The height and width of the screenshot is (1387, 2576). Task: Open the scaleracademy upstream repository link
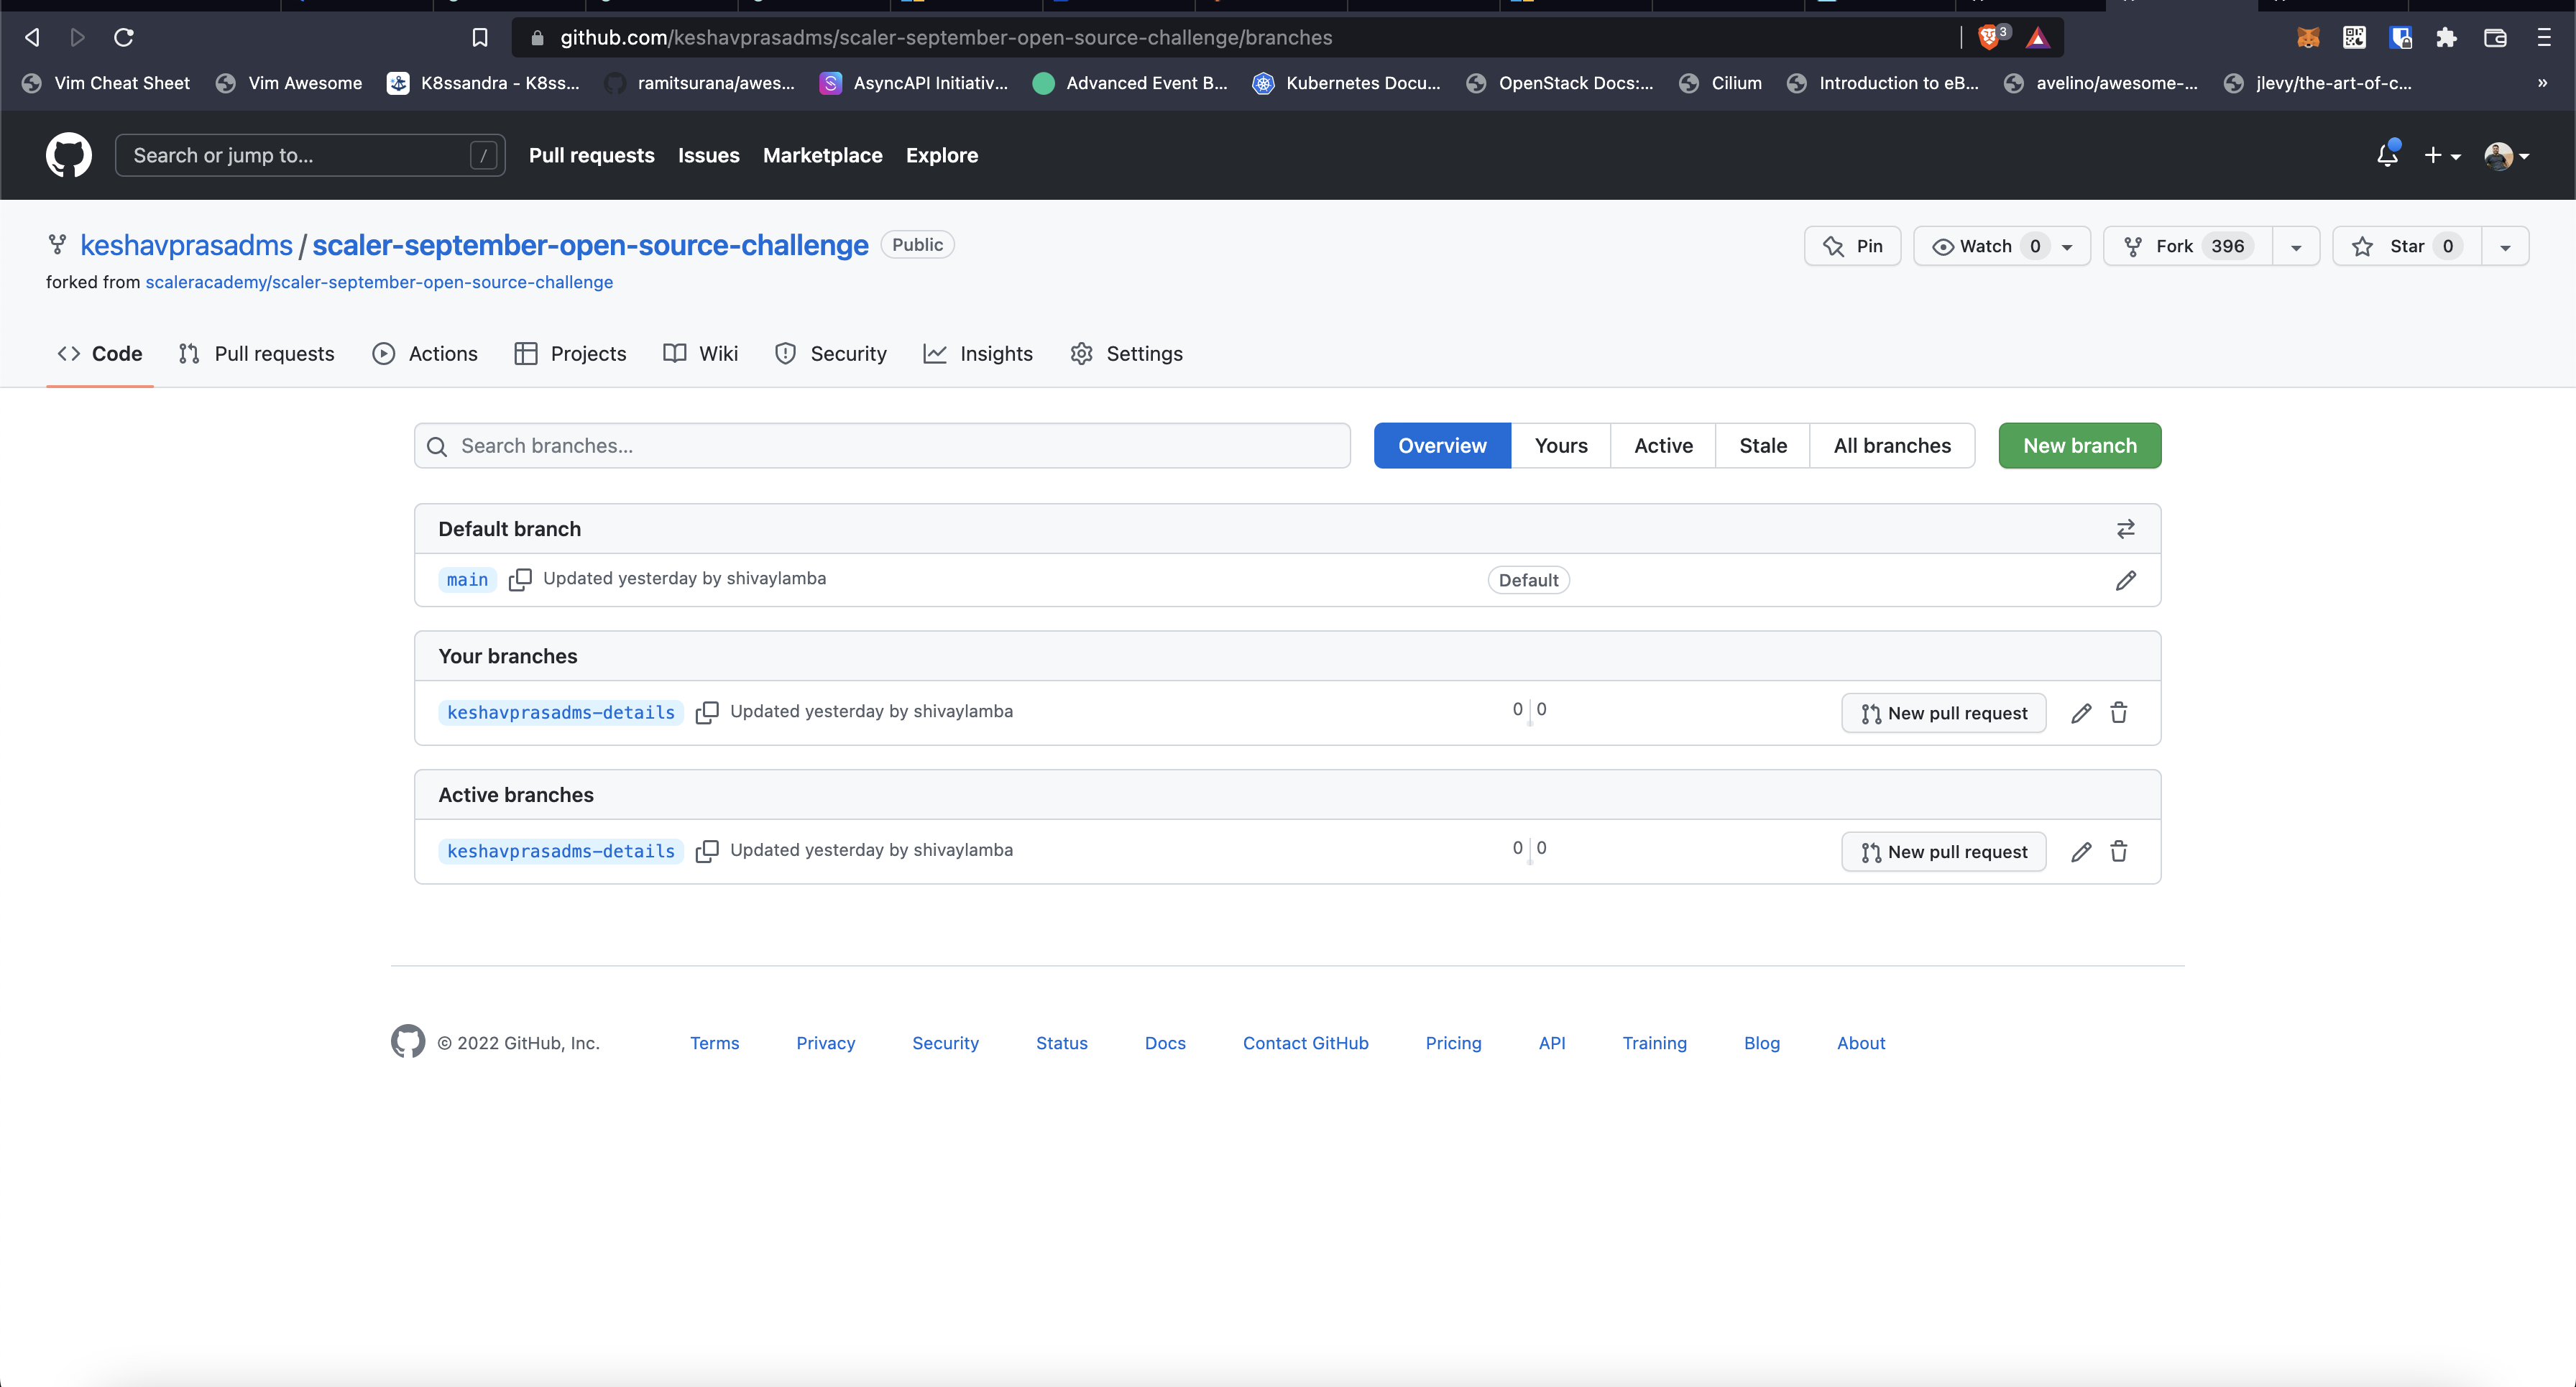coord(379,282)
